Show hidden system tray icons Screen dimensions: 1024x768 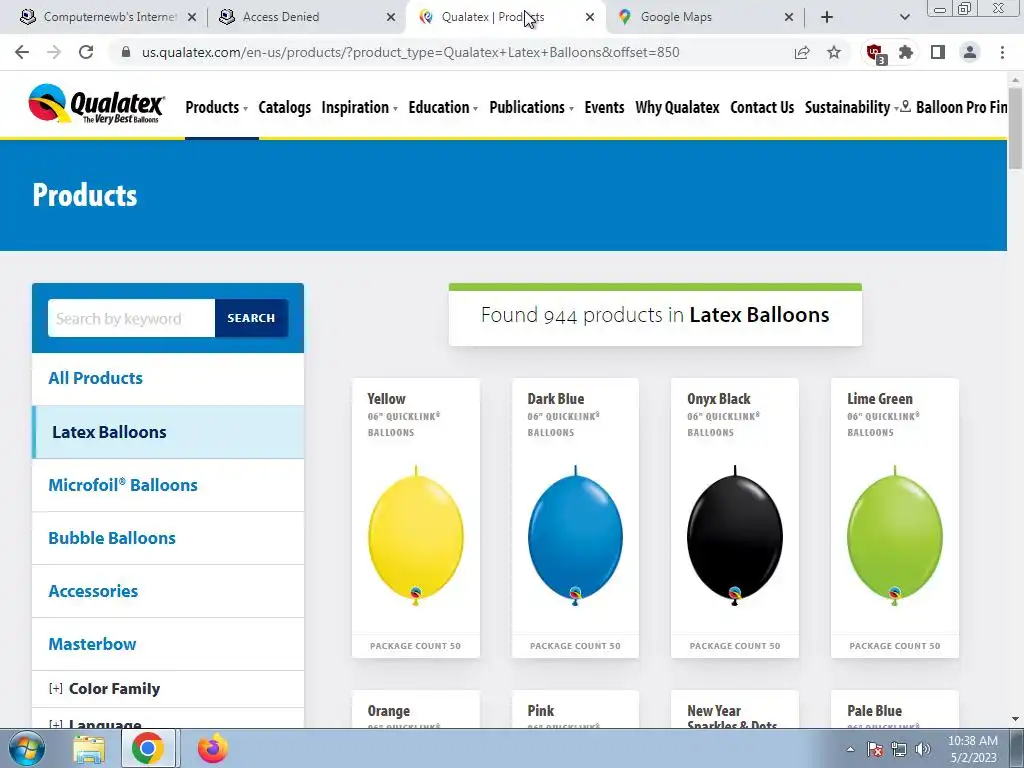click(850, 749)
